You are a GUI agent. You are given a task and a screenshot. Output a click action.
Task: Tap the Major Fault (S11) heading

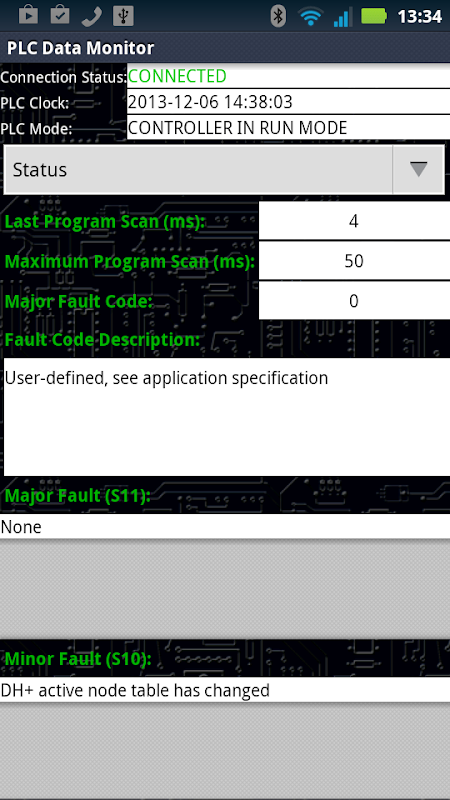pos(78,495)
